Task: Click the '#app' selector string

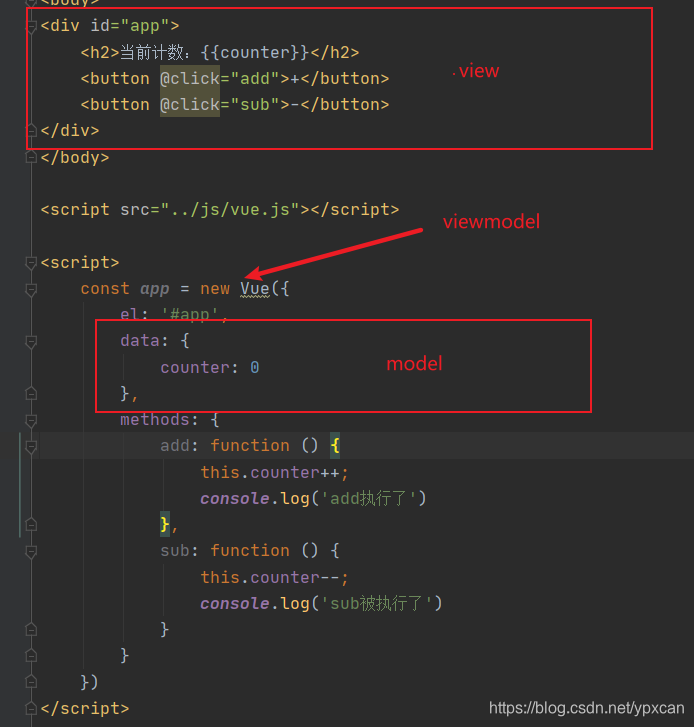Action: pyautogui.click(x=190, y=314)
